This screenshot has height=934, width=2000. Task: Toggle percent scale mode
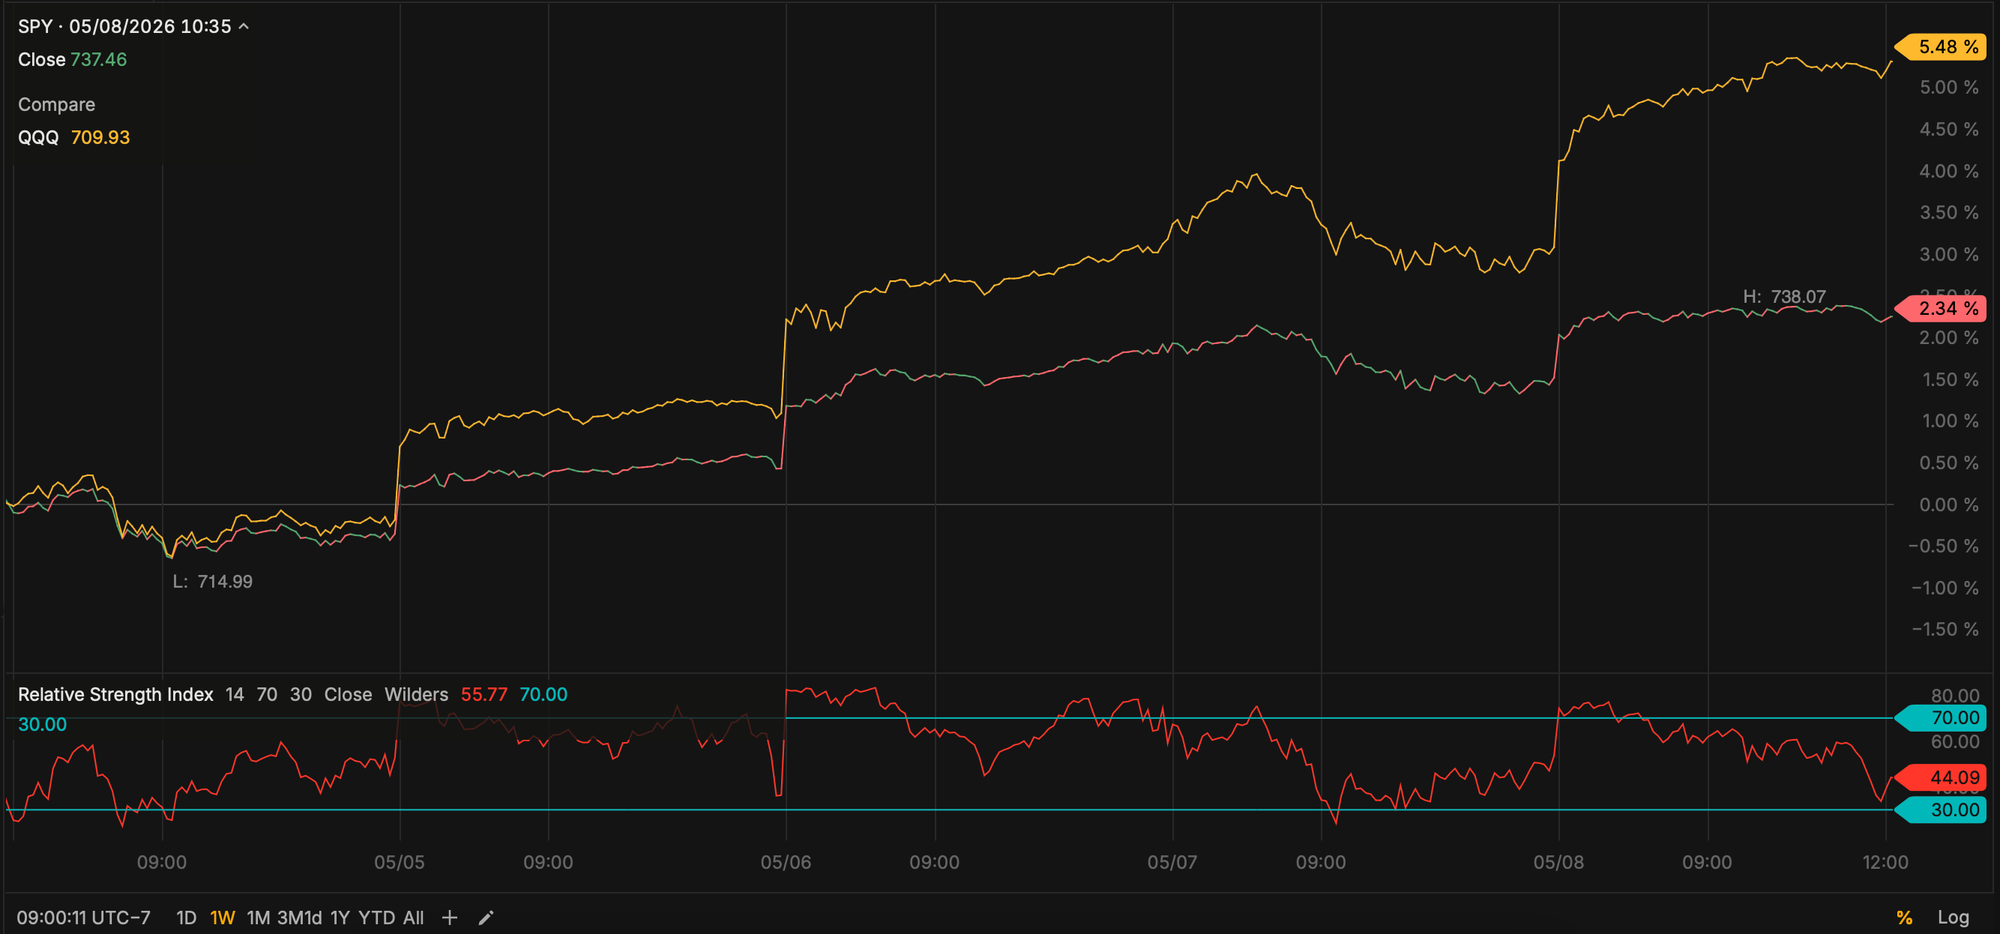pos(1904,917)
